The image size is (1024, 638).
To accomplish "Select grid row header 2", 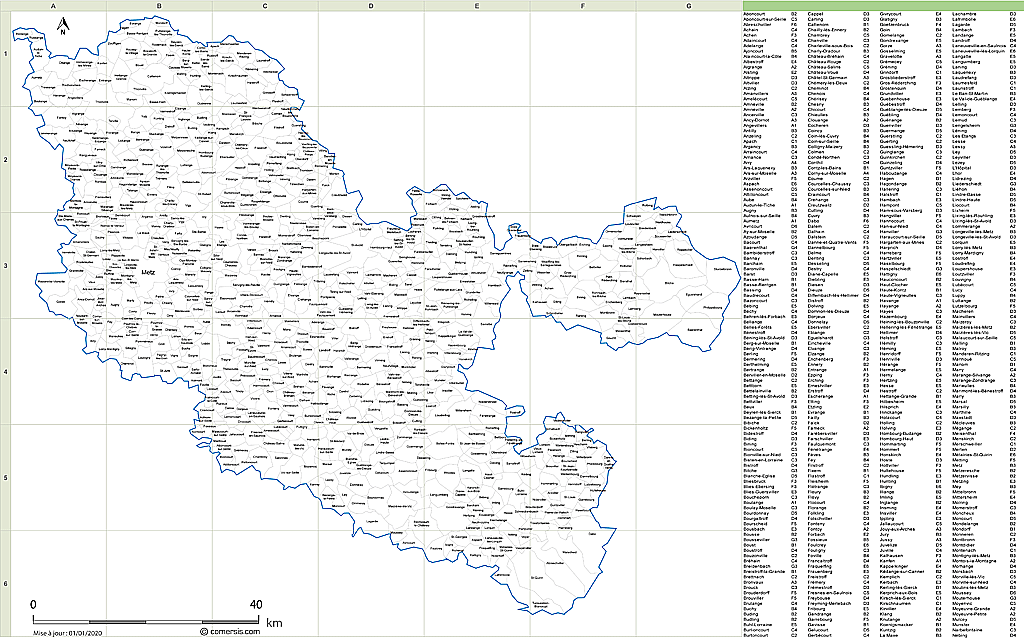I will point(5,159).
